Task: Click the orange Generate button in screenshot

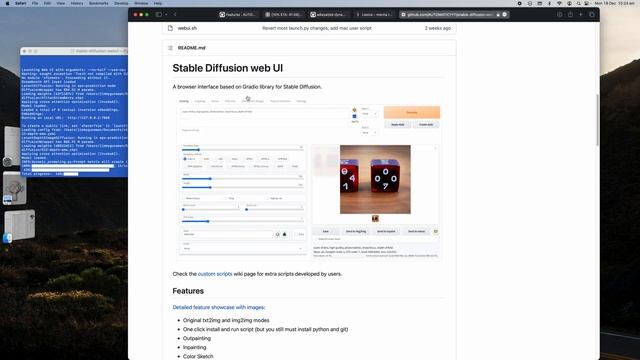Action: (x=412, y=112)
